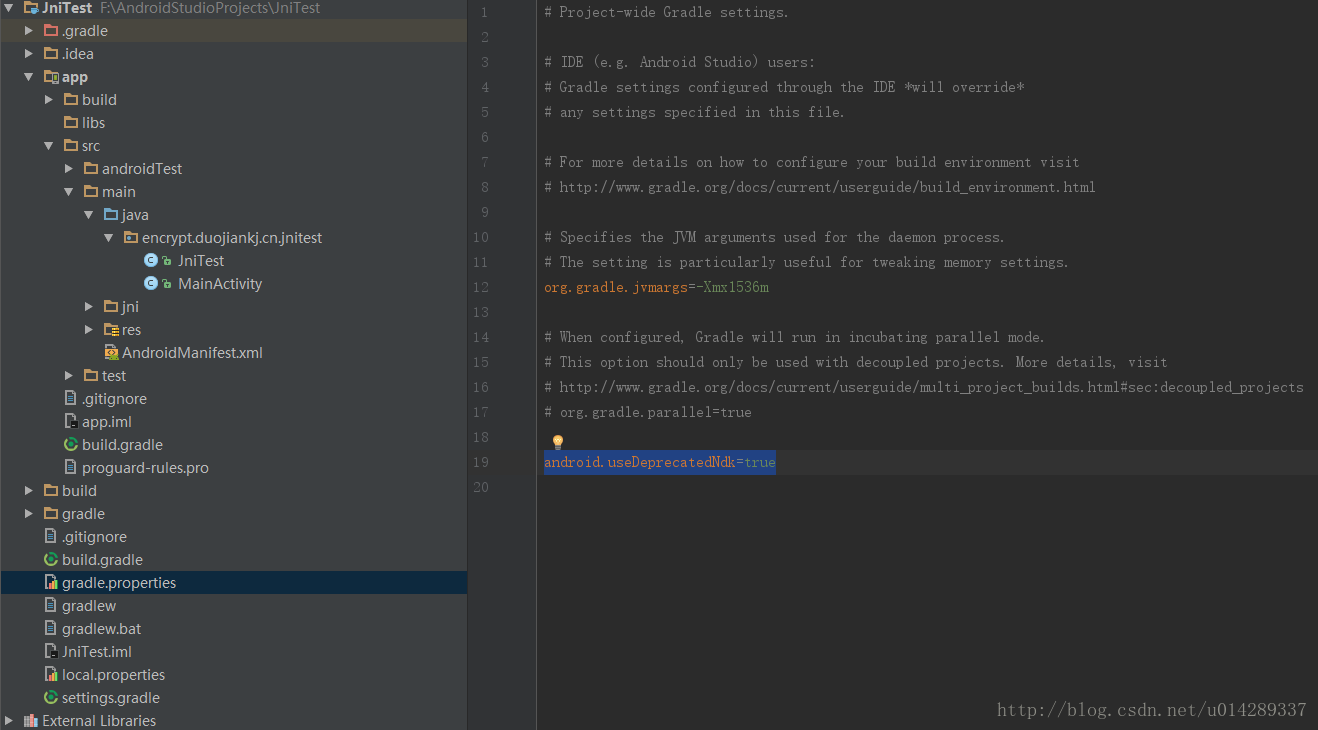Image resolution: width=1318 pixels, height=730 pixels.
Task: Select the JniTest class file
Action: point(201,261)
